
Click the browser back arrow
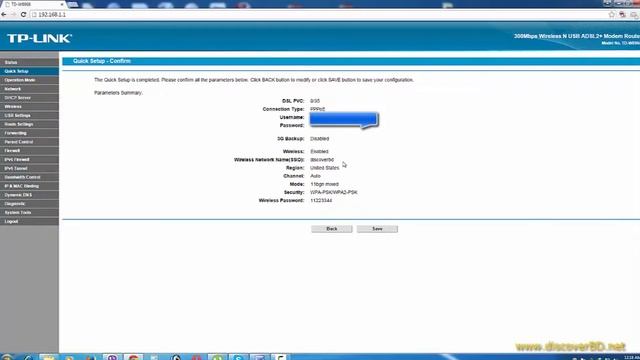[x=4, y=14]
